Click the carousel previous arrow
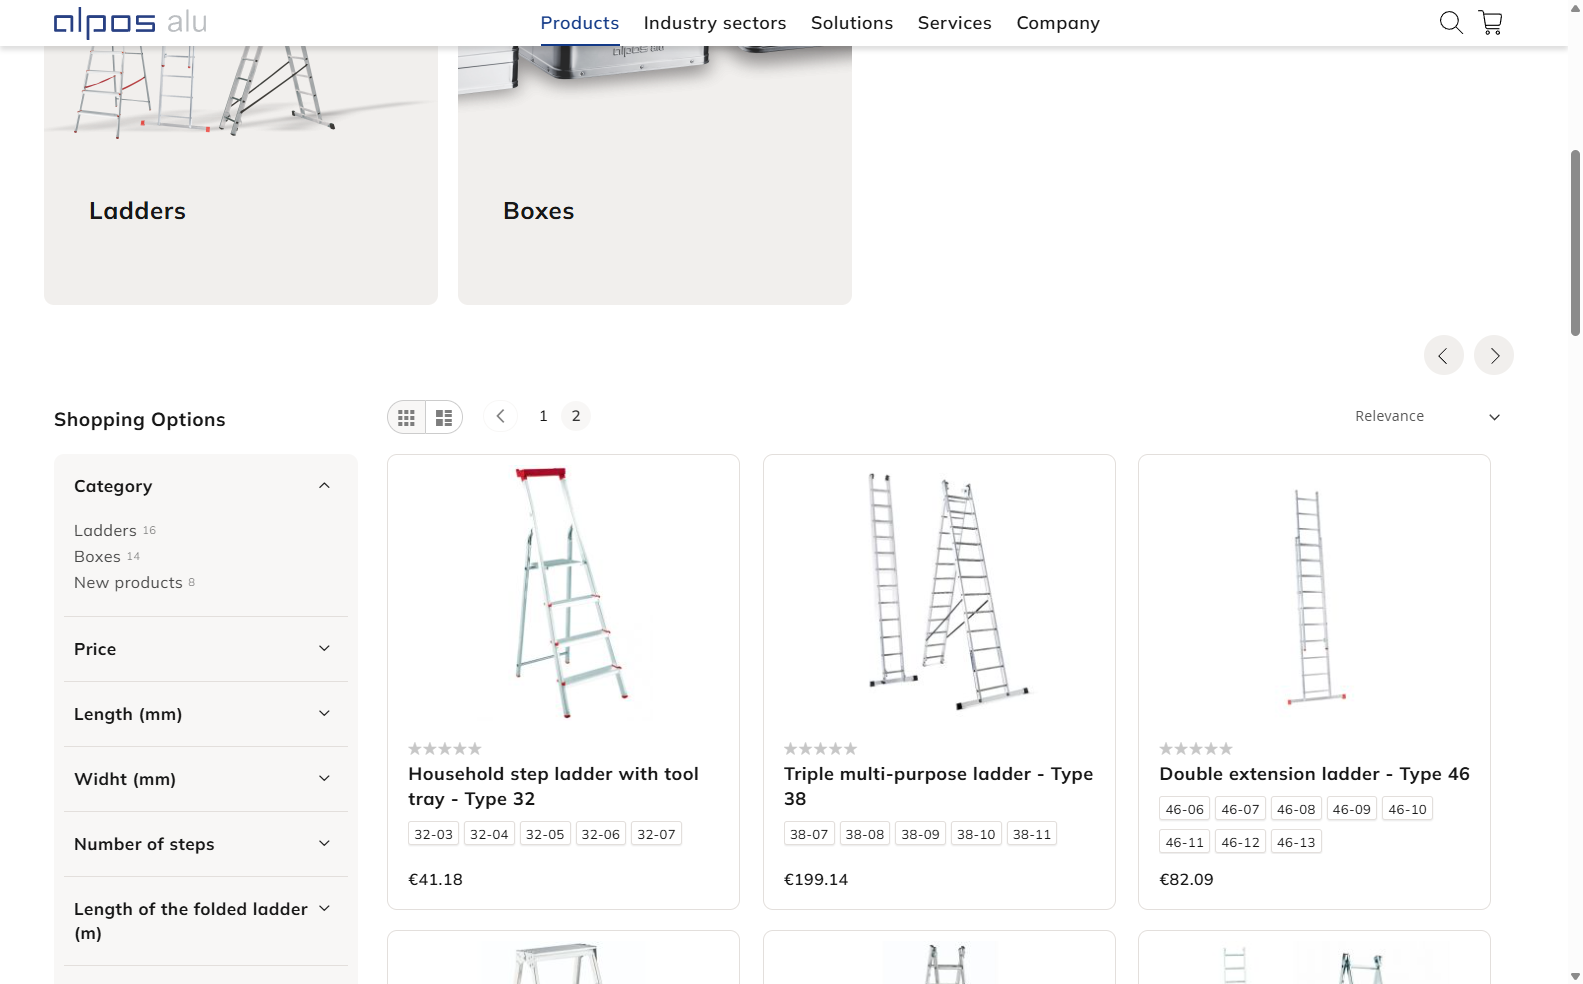Image resolution: width=1583 pixels, height=984 pixels. (1443, 355)
